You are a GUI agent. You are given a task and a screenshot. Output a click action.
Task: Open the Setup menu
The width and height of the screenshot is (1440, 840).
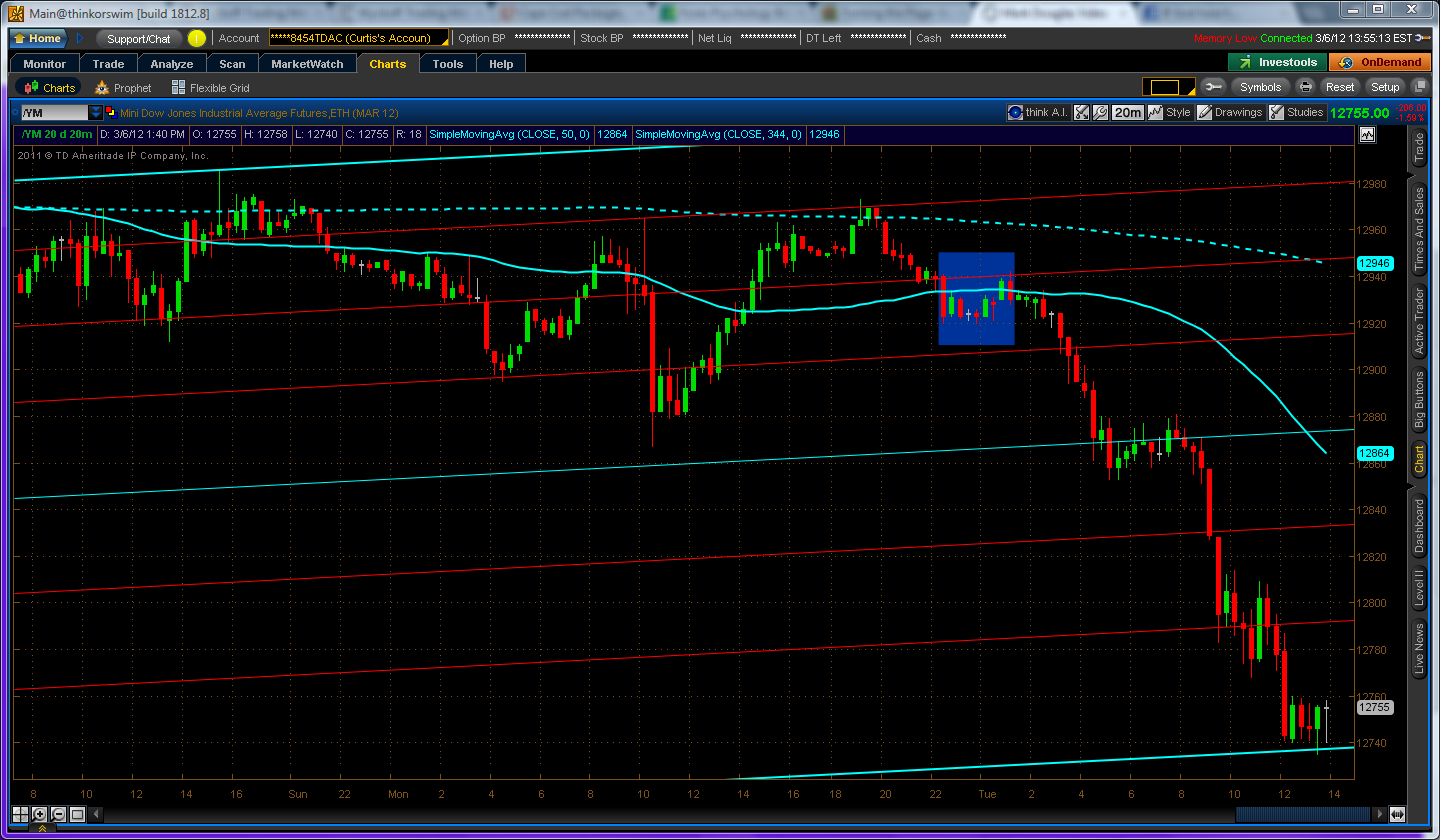1385,87
